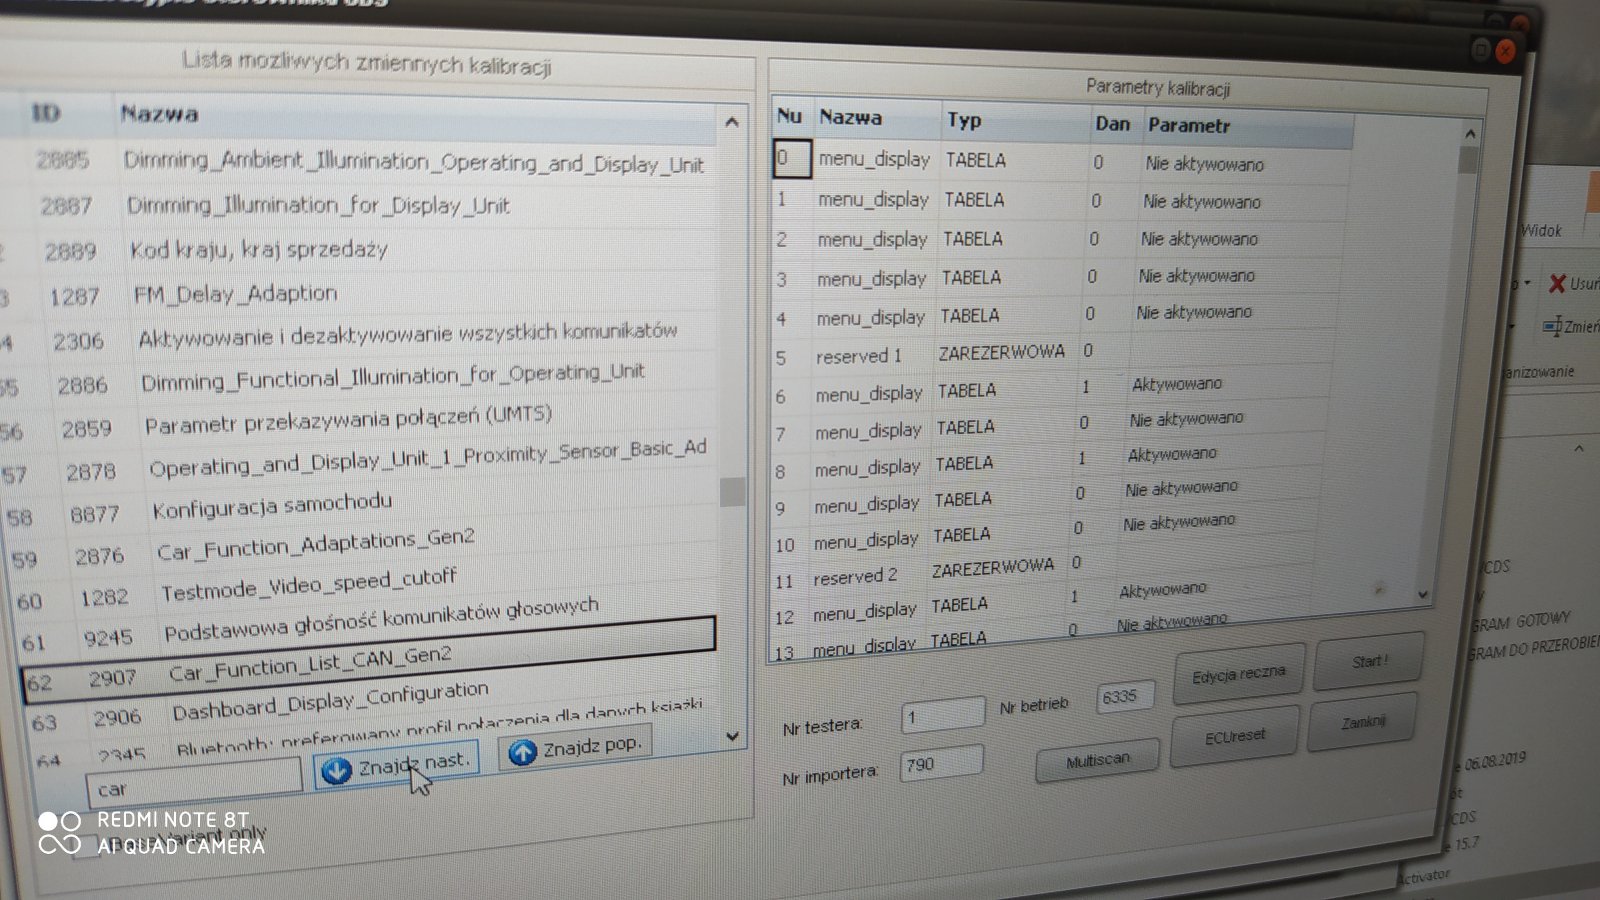
Task: Click the Zmień rename icon in background window
Action: click(1552, 326)
